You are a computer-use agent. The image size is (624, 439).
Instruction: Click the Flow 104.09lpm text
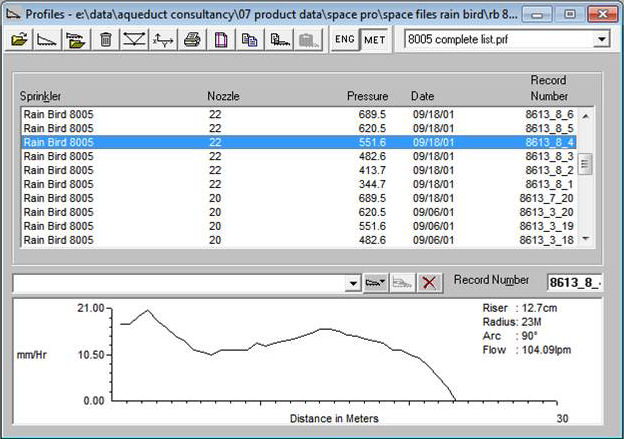[527, 350]
